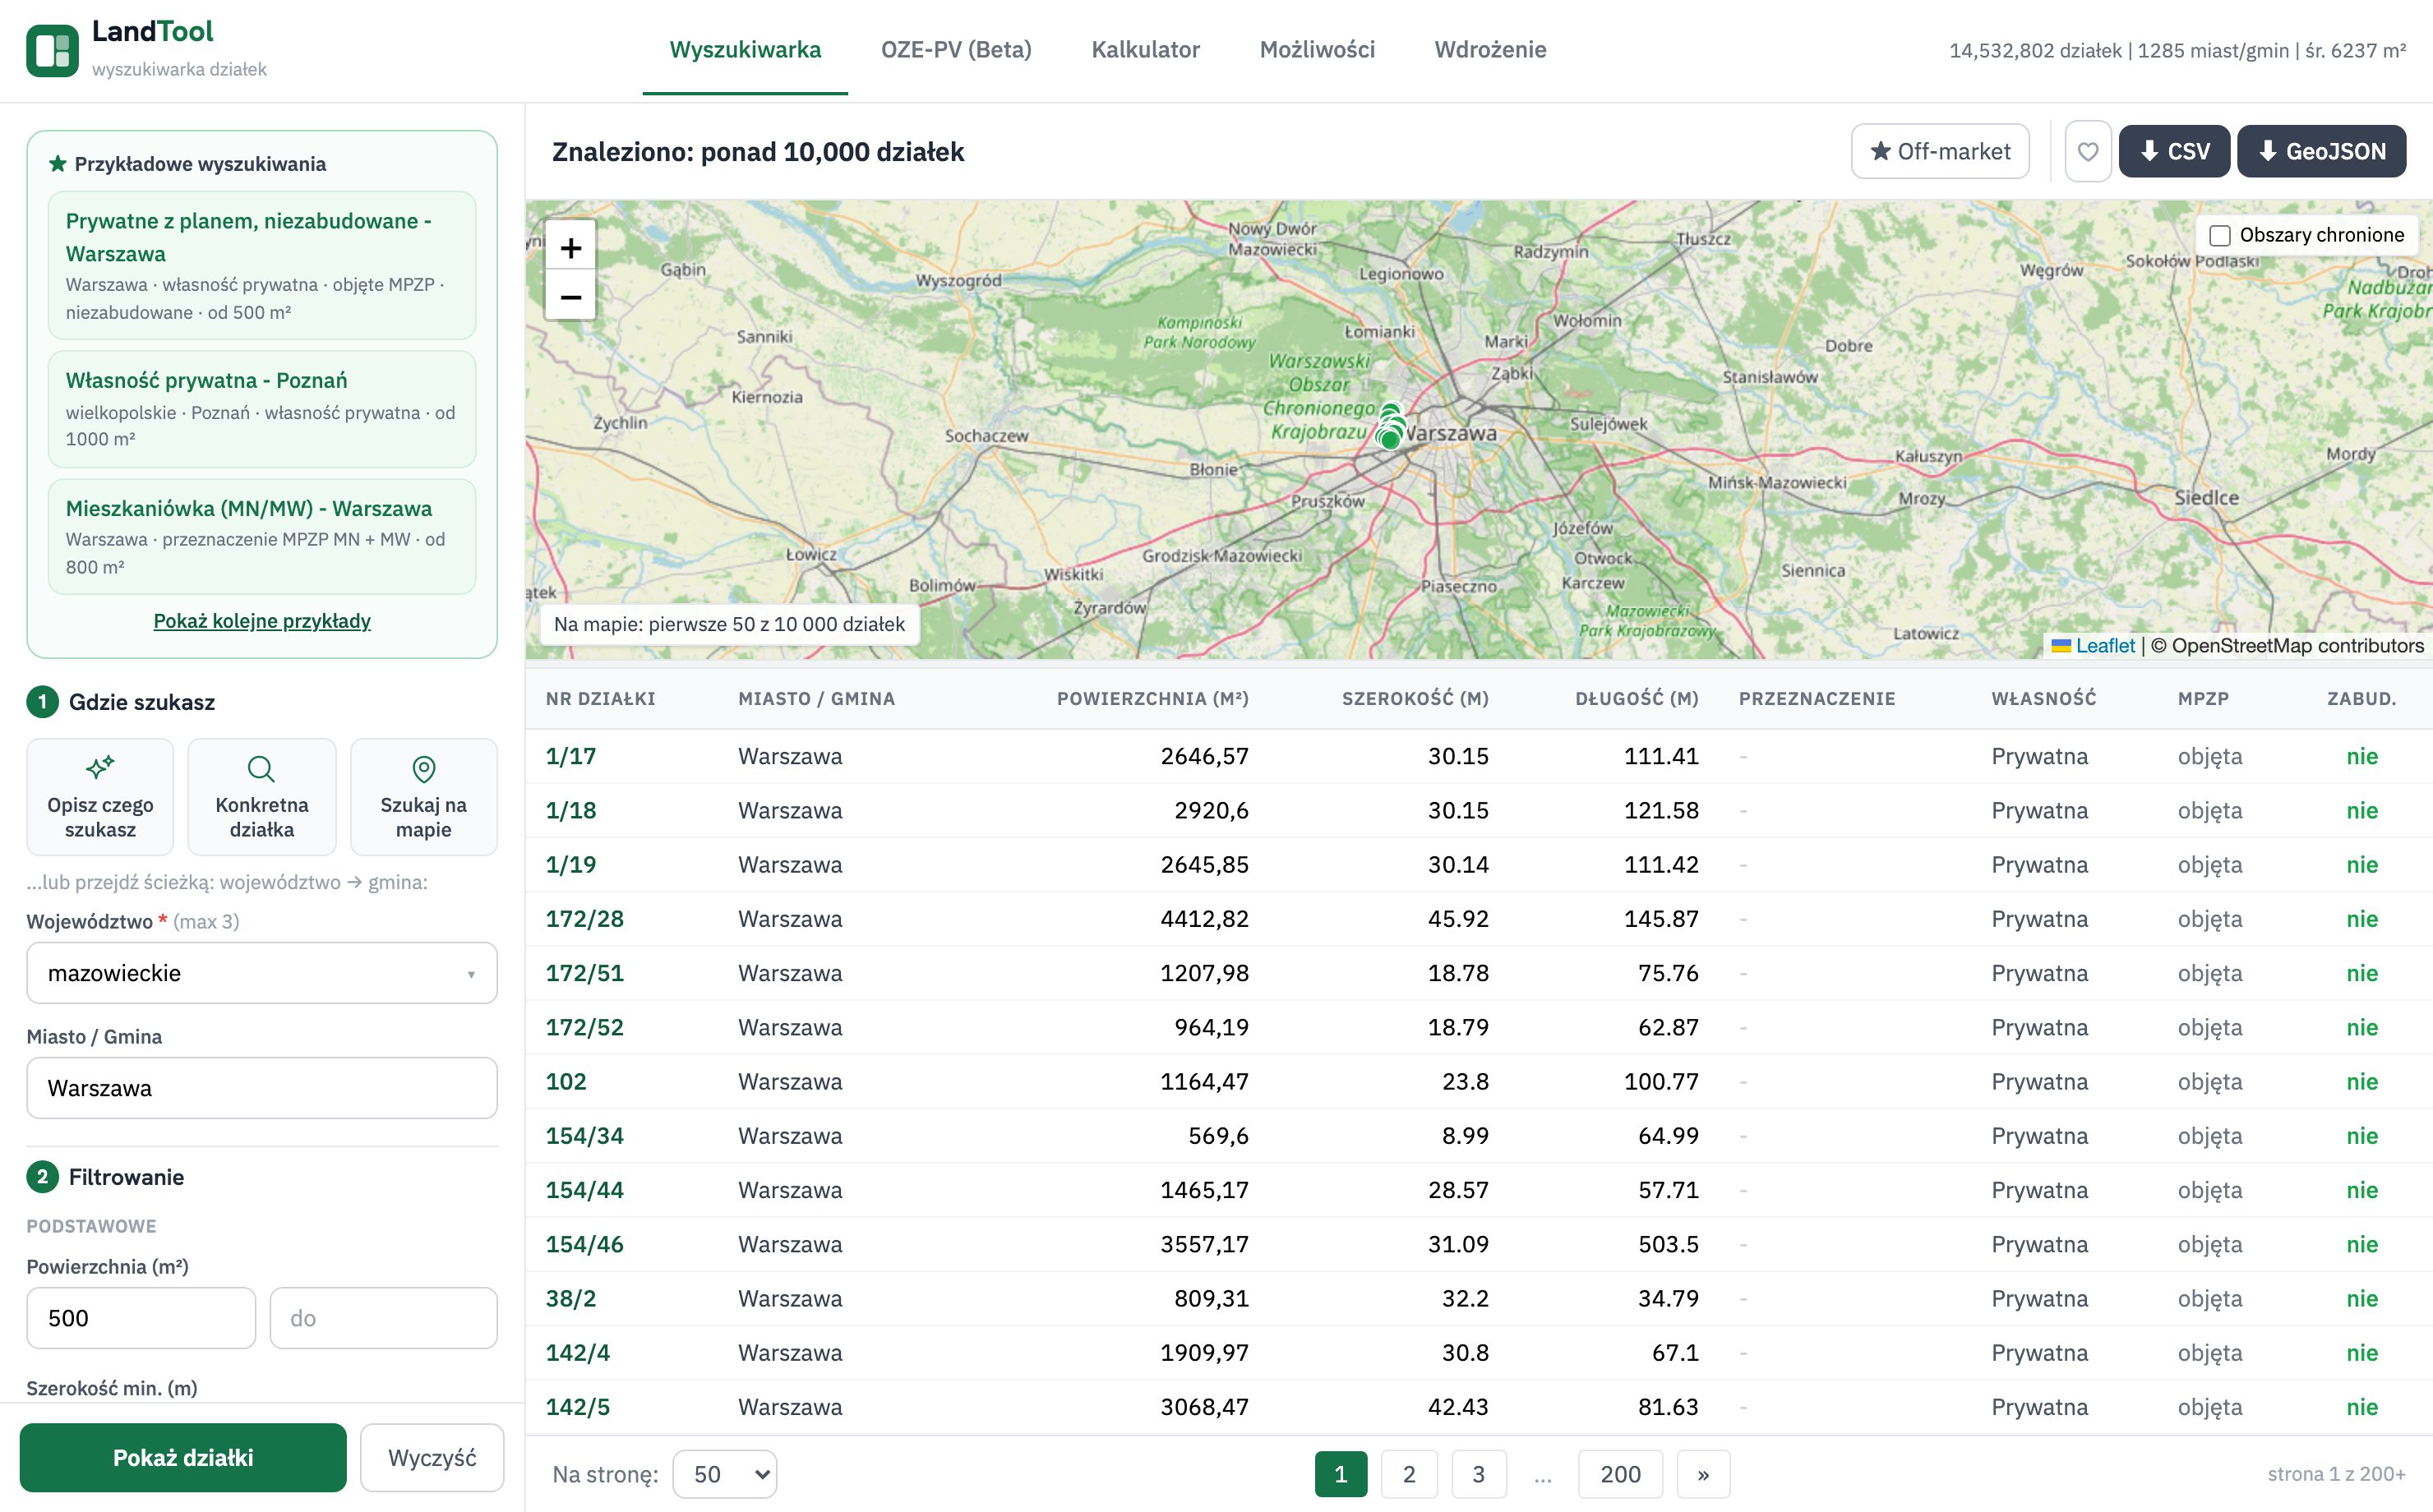Open parcel 38/2
The image size is (2433, 1512).
(571, 1298)
